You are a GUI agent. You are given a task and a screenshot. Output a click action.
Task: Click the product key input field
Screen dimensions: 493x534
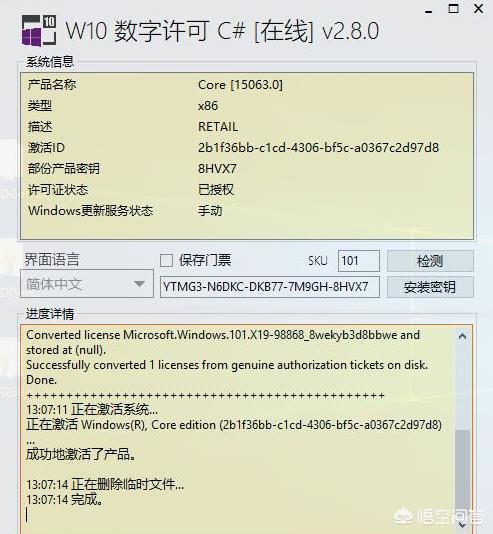[270, 287]
